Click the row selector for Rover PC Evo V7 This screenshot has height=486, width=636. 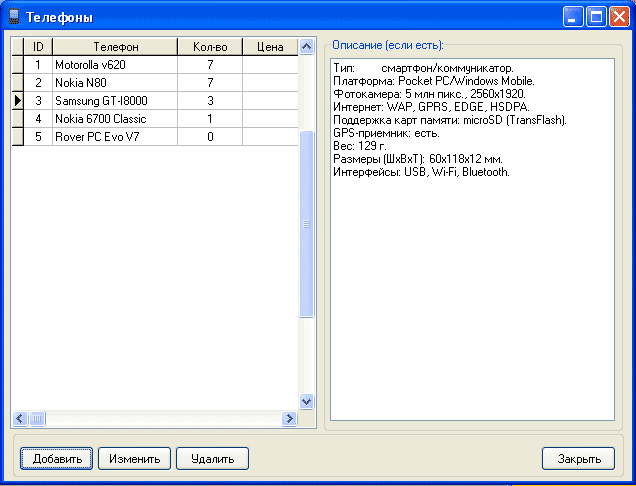coord(17,137)
